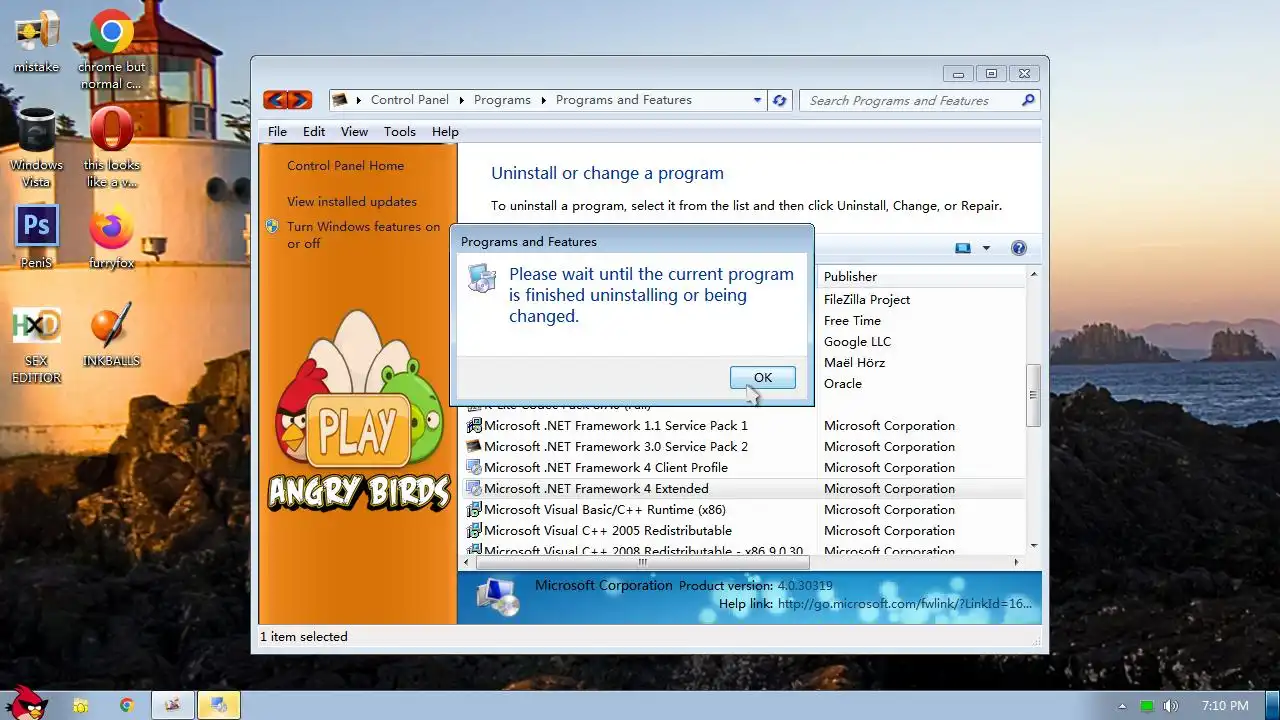Select the HxD 'SEX EDITIOR' desktop icon
This screenshot has height=720, width=1280.
coord(36,344)
